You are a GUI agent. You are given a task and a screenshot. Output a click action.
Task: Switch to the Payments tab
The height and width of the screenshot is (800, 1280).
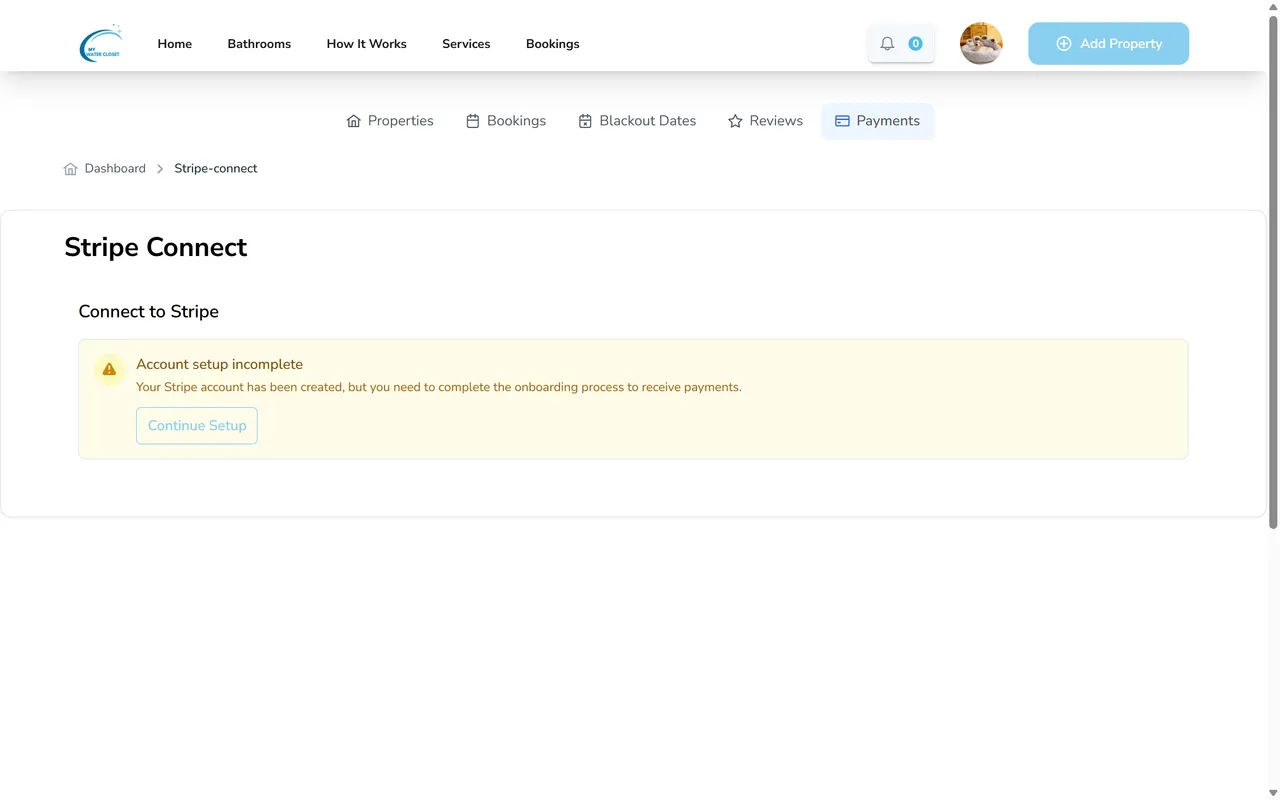click(877, 120)
